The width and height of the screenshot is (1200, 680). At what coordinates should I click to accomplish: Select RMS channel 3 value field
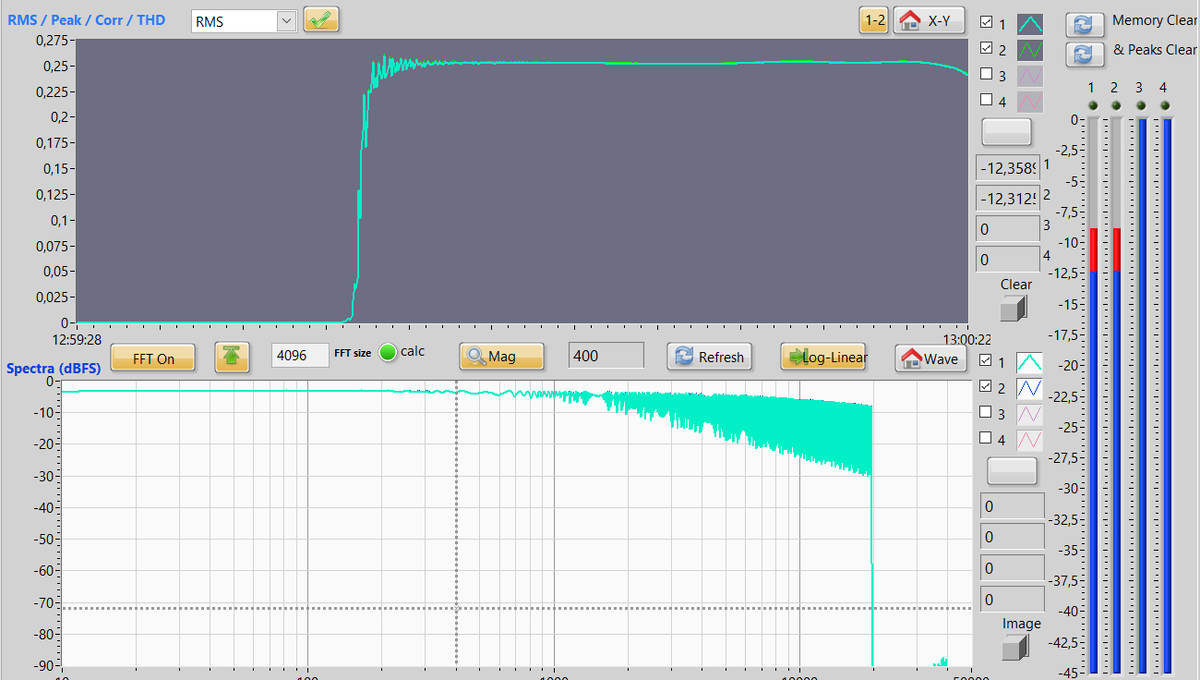point(1008,229)
